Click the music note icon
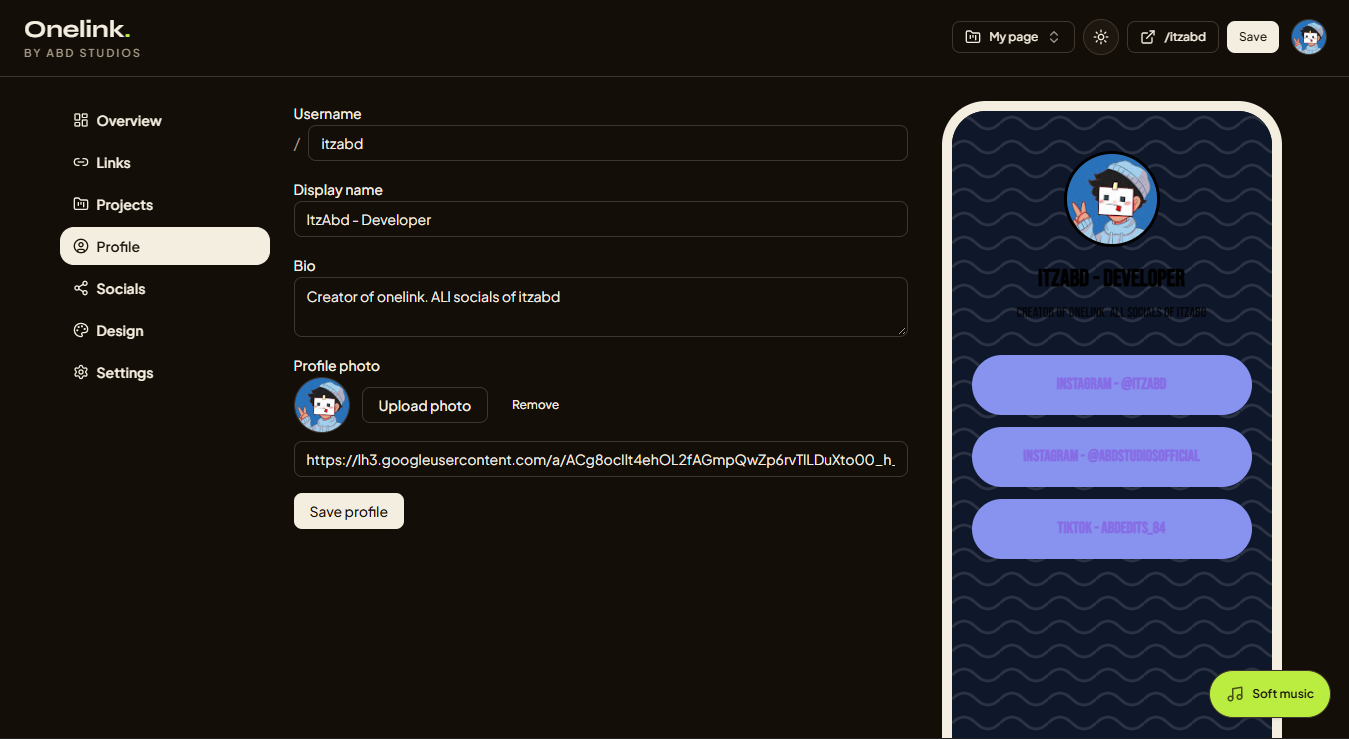The image size is (1349, 739). point(1236,694)
